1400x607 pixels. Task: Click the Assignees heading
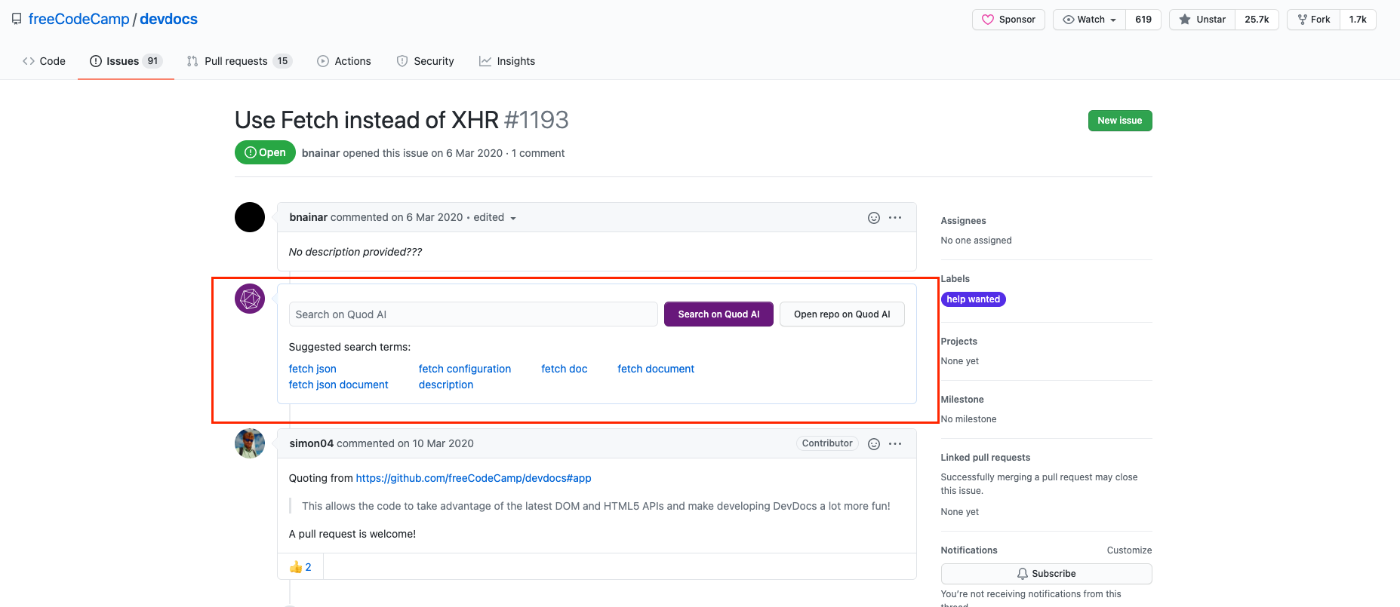pos(963,221)
